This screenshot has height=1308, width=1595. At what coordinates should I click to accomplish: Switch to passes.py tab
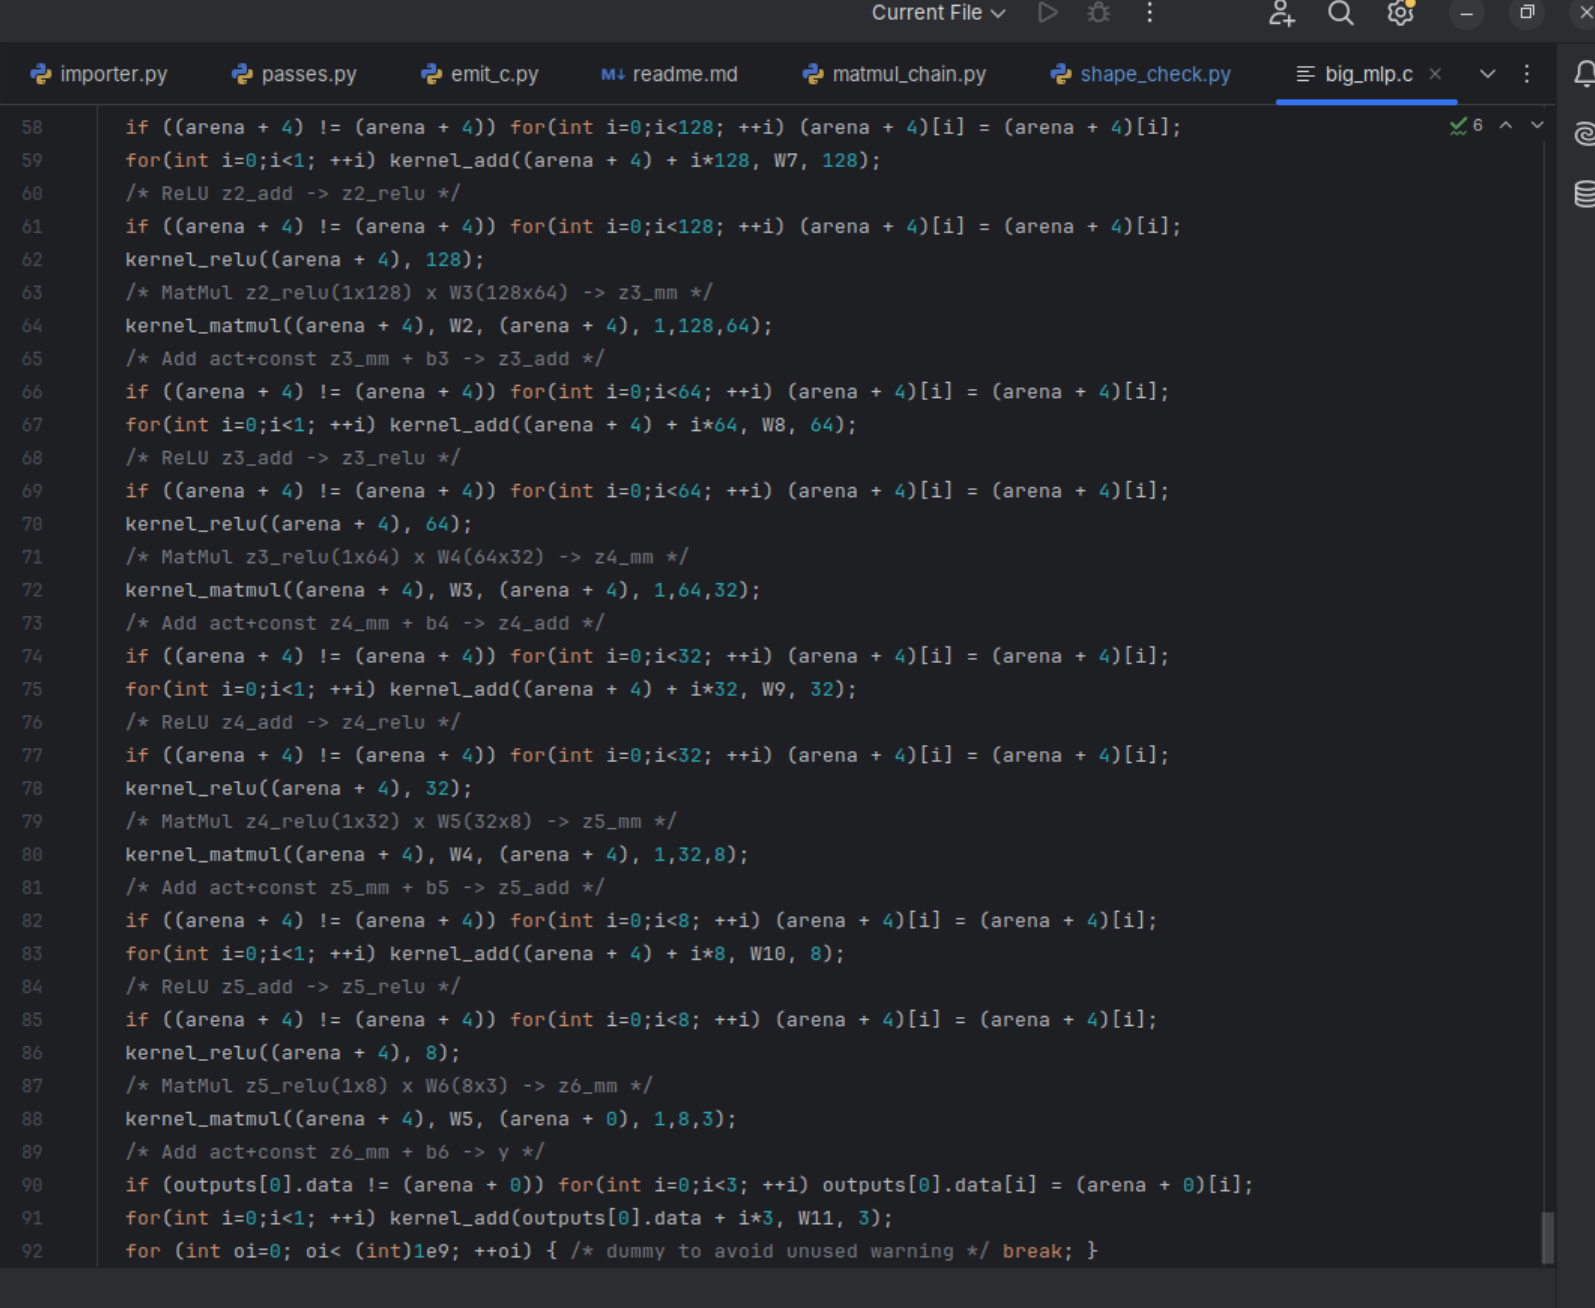click(294, 74)
